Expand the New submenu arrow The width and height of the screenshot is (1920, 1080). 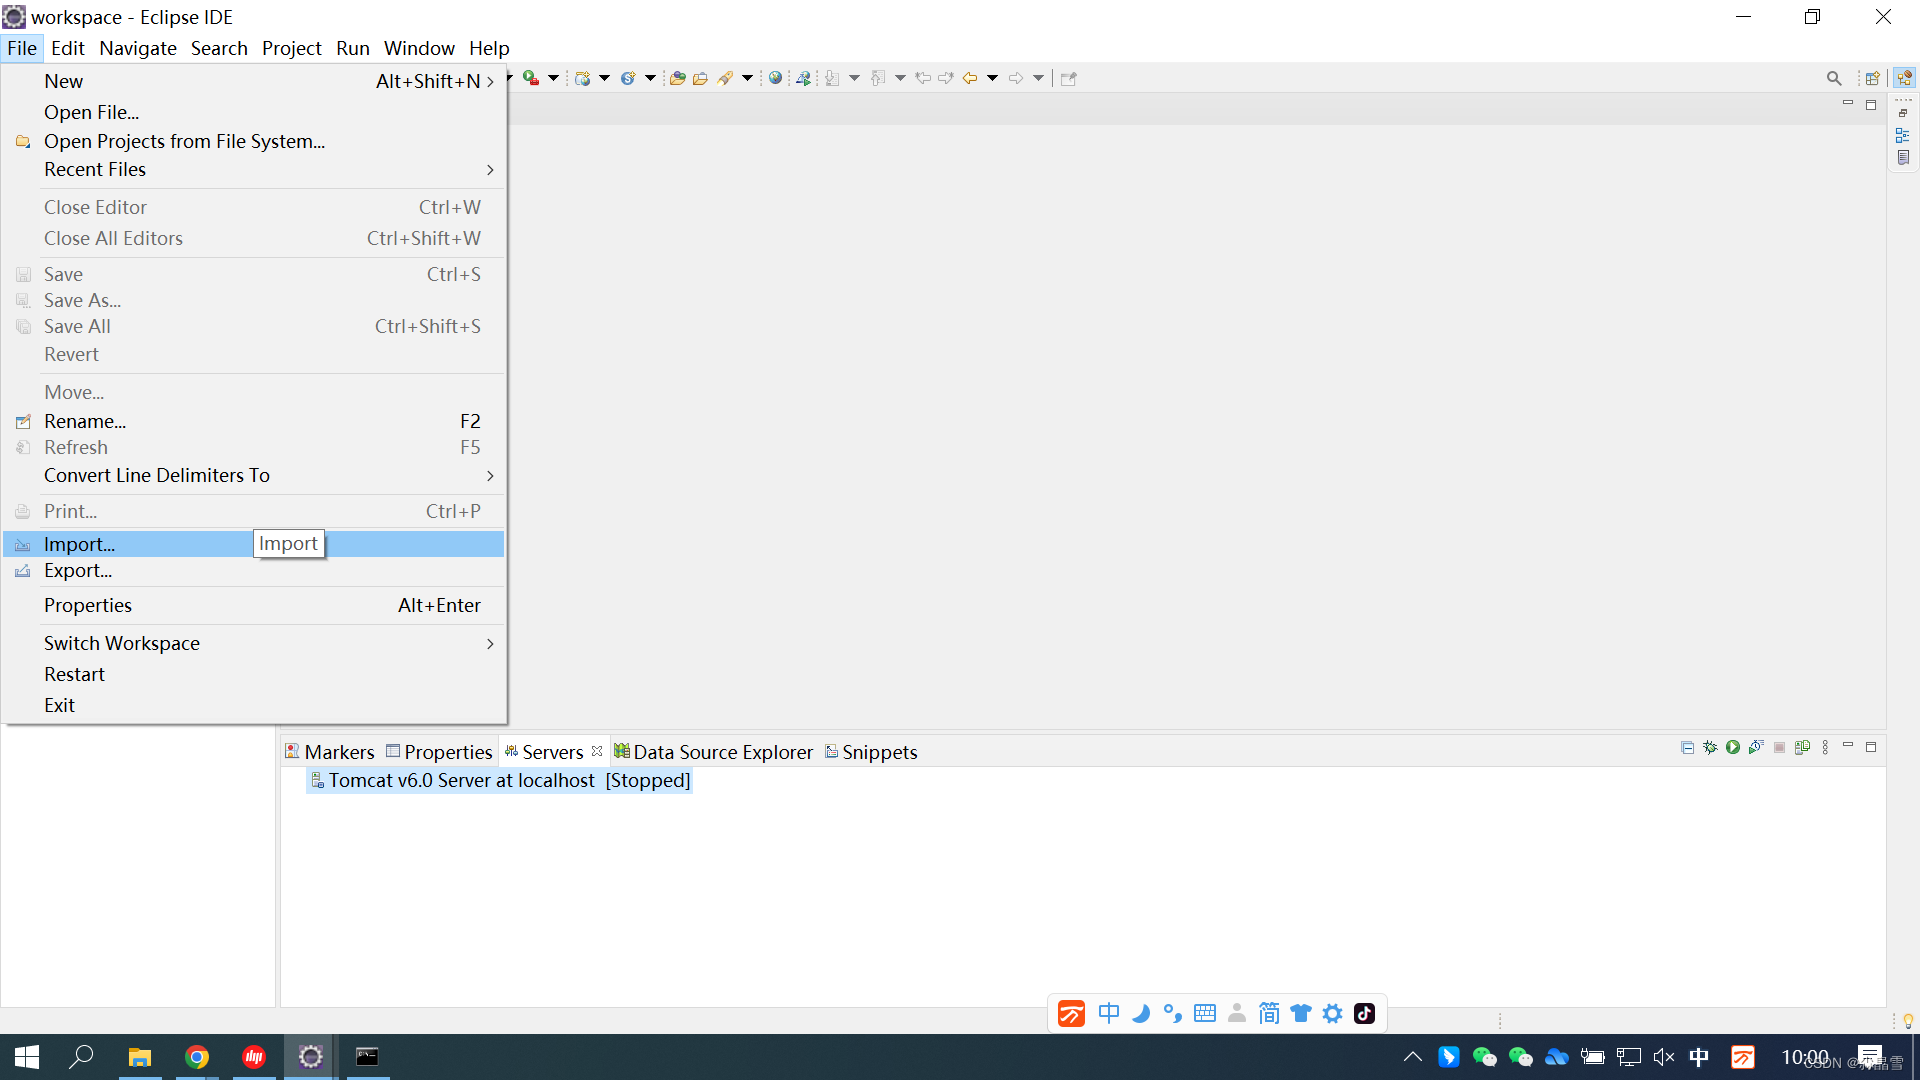[x=490, y=82]
